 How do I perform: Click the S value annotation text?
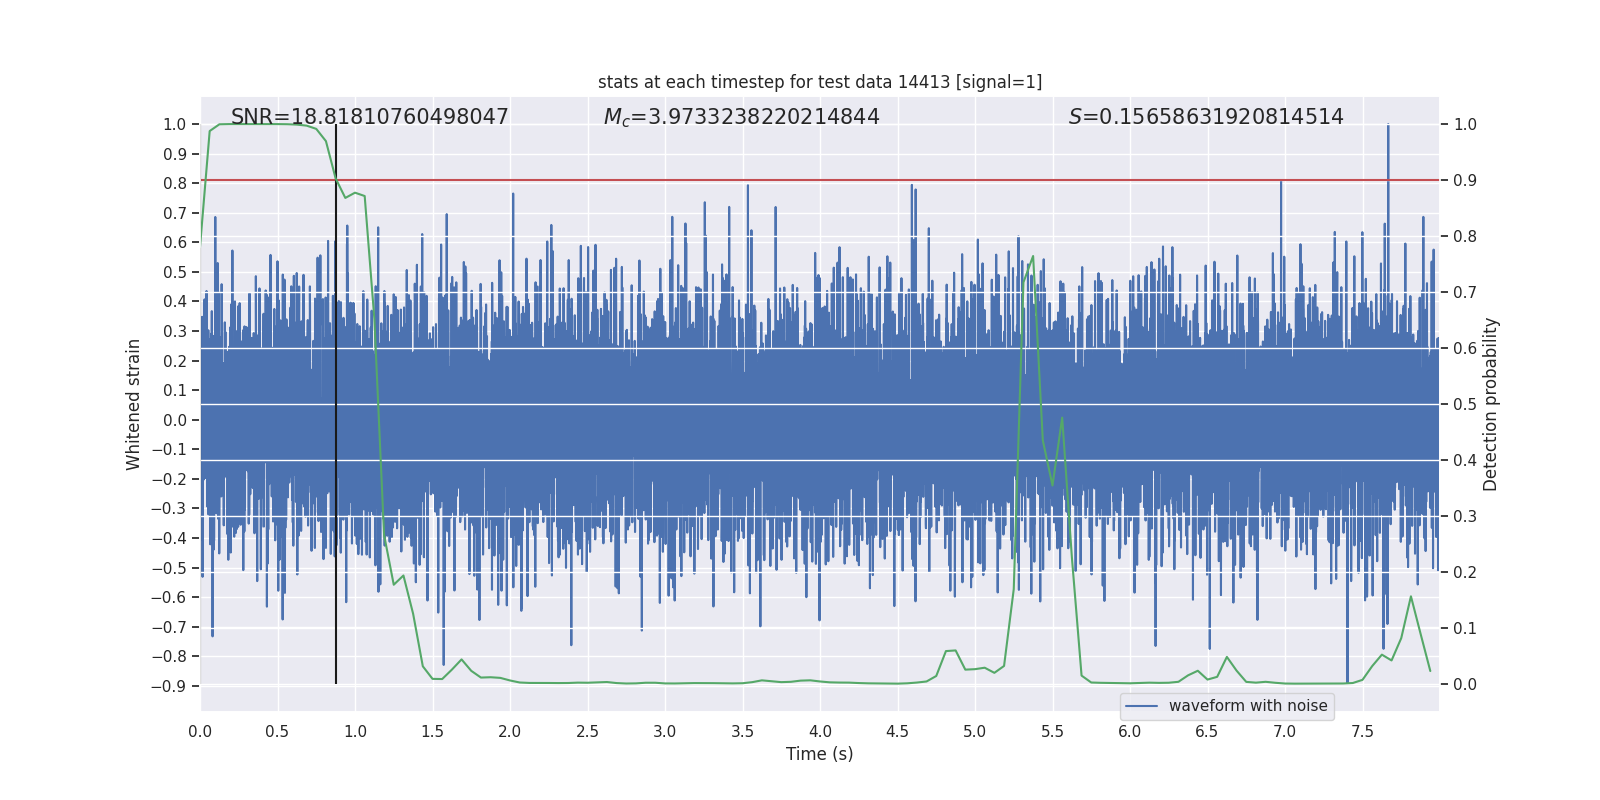tap(1205, 117)
